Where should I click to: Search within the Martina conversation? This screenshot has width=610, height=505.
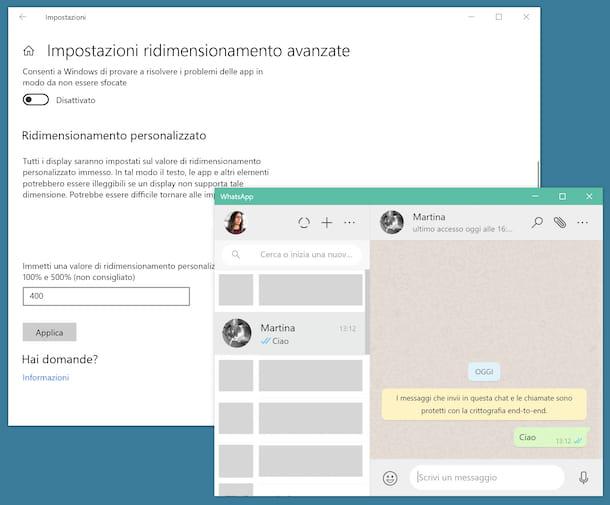[x=537, y=223]
